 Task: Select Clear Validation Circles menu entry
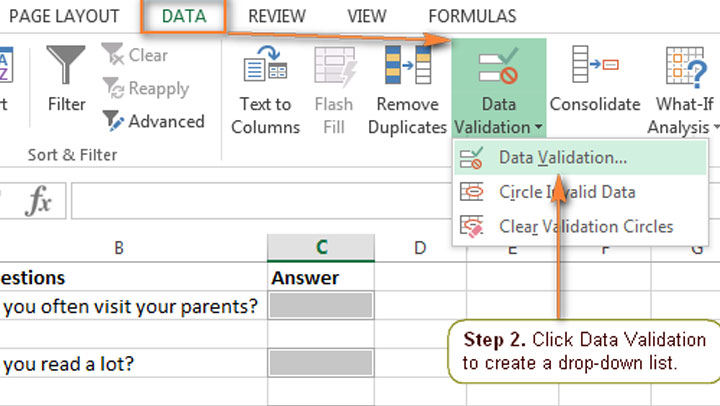coord(586,226)
